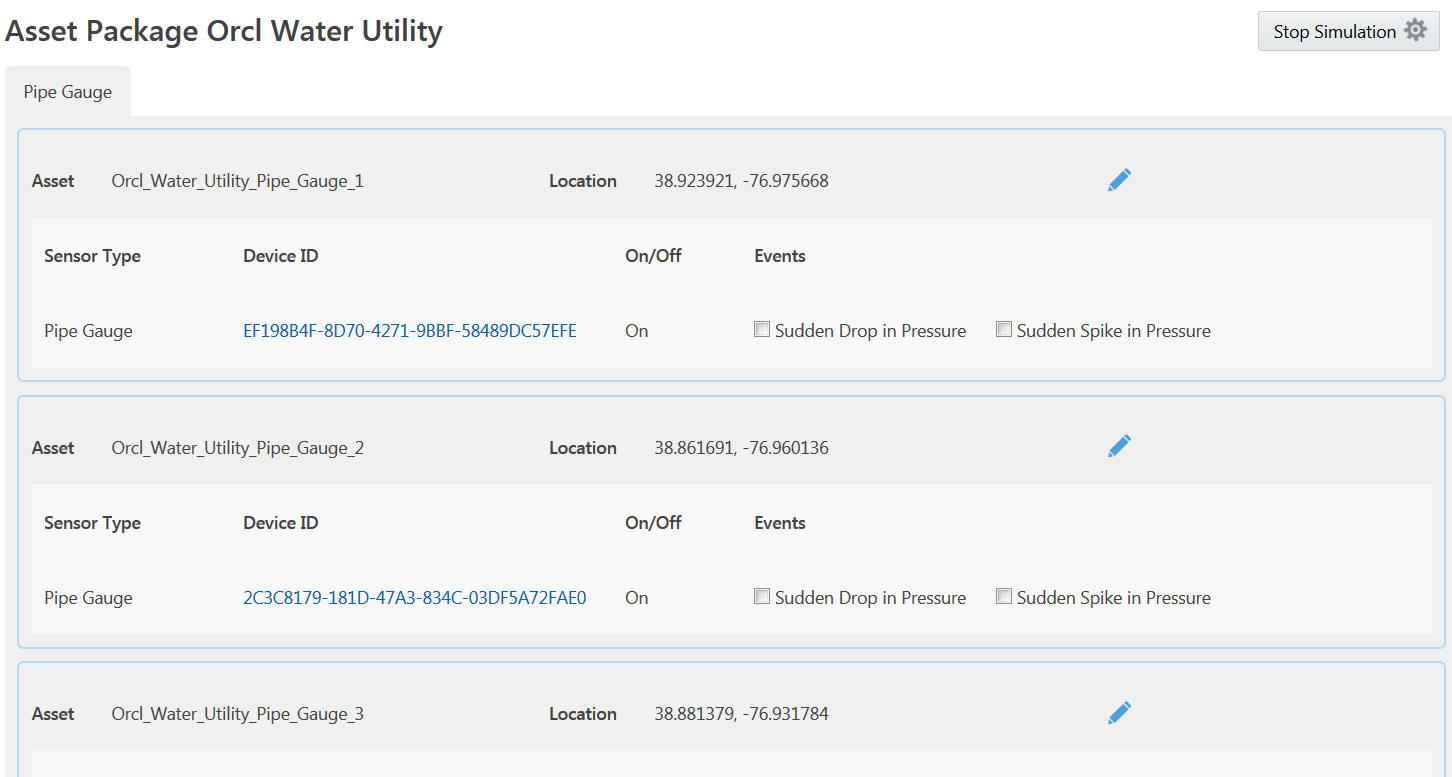Switch to the Pipe Gauge tab

pos(68,92)
